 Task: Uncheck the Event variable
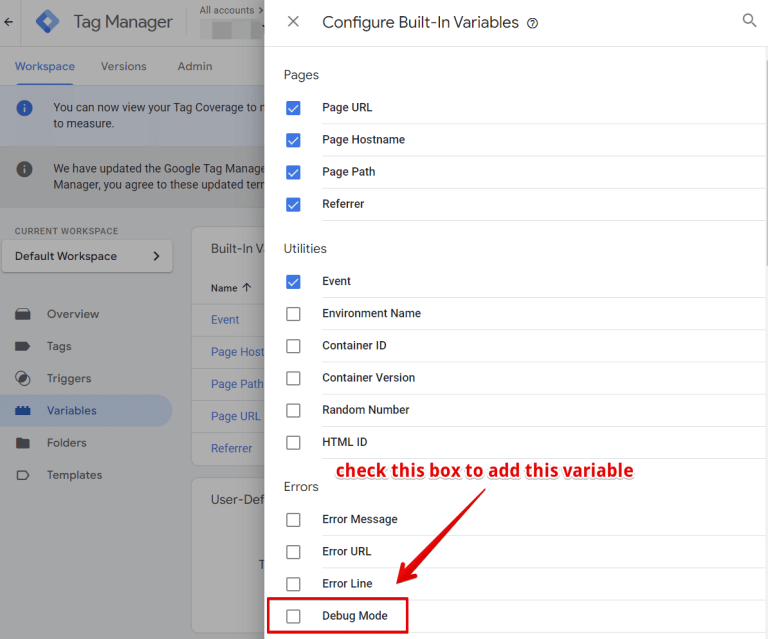(293, 282)
